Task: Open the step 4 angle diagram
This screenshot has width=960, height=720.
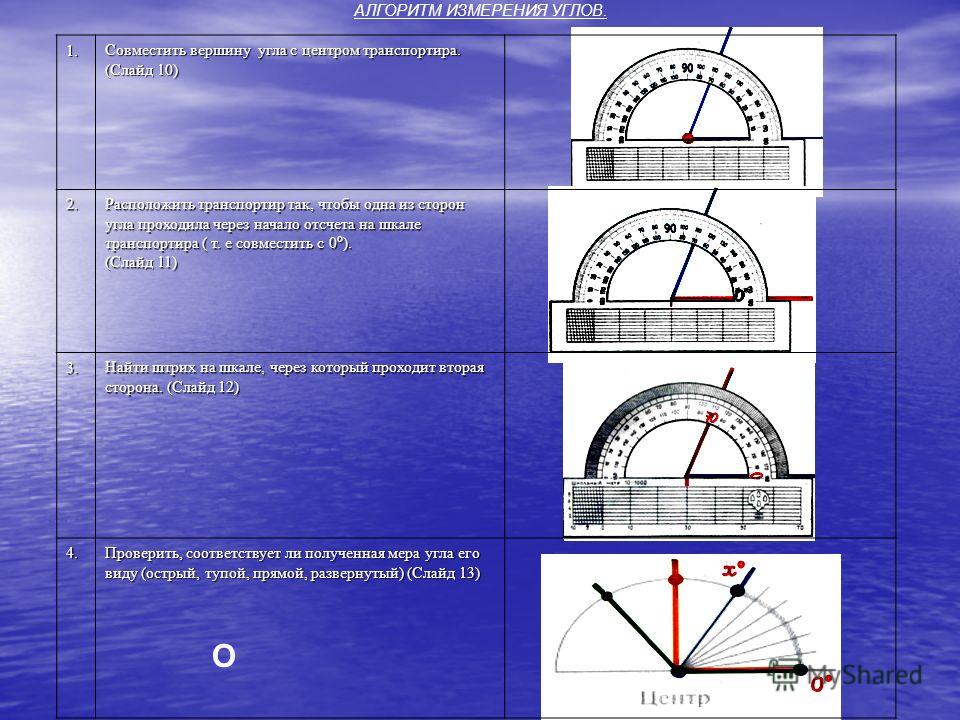Action: pos(691,637)
